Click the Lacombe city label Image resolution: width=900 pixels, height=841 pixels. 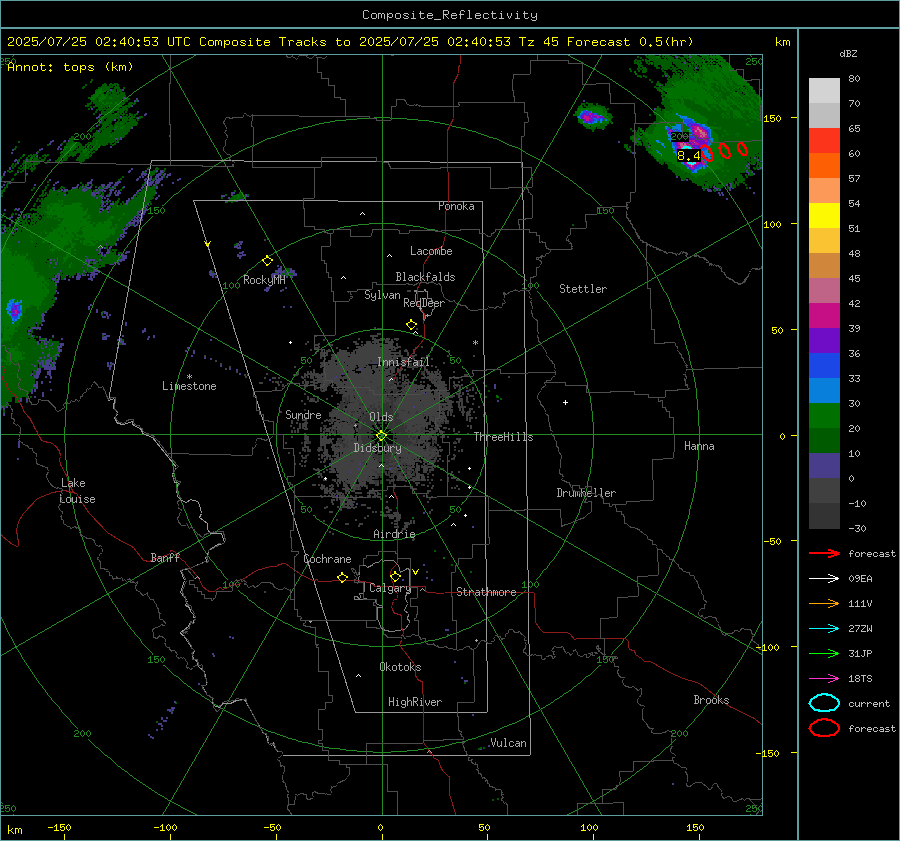point(431,251)
